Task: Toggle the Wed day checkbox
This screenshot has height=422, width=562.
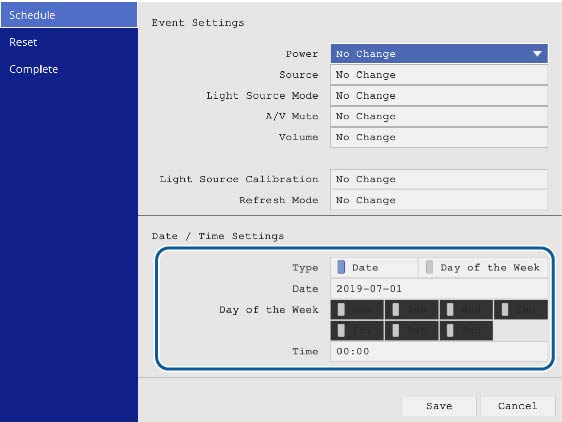Action: 466,310
